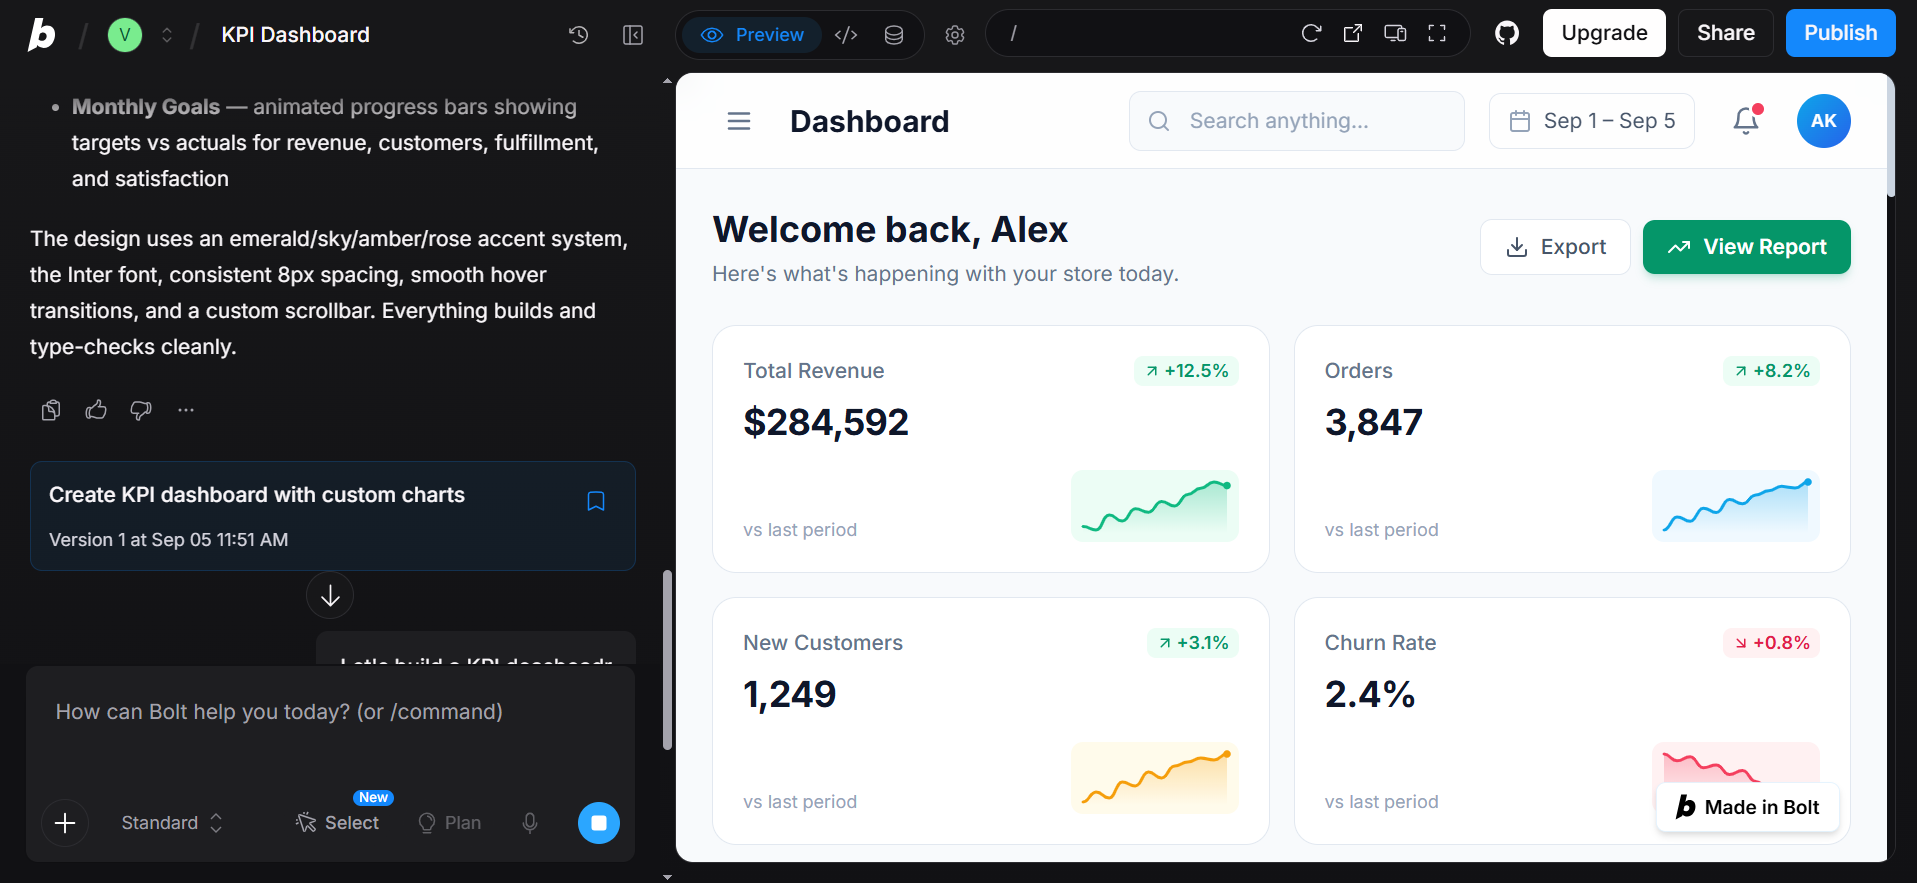Expand the Standard model dropdown

coord(172,822)
